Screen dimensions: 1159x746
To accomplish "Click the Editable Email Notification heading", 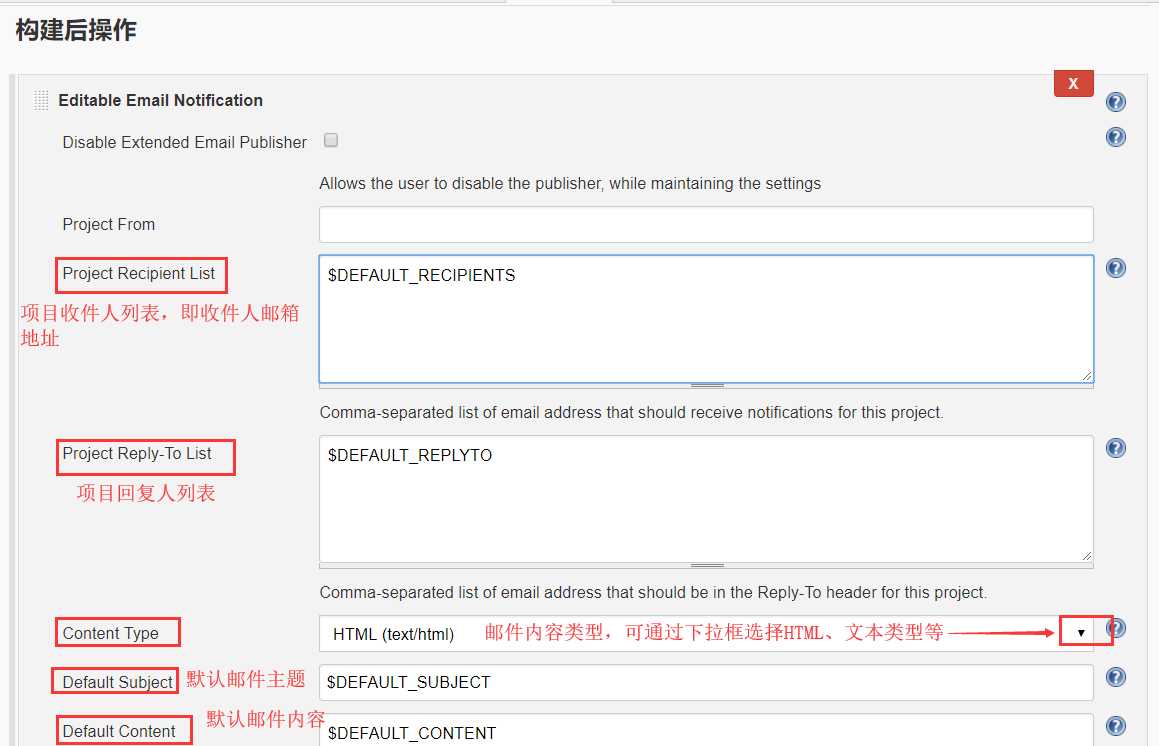I will (160, 100).
